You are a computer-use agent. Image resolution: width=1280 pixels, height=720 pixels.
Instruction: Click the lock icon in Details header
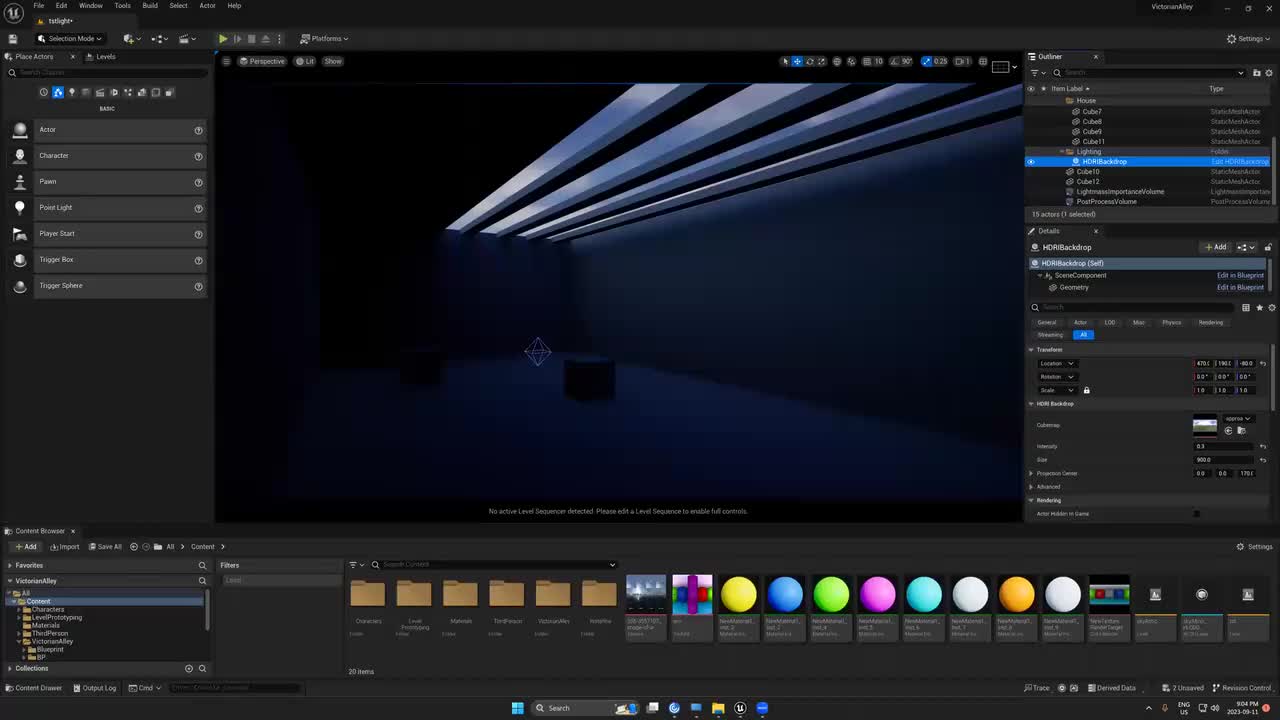(x=1268, y=247)
